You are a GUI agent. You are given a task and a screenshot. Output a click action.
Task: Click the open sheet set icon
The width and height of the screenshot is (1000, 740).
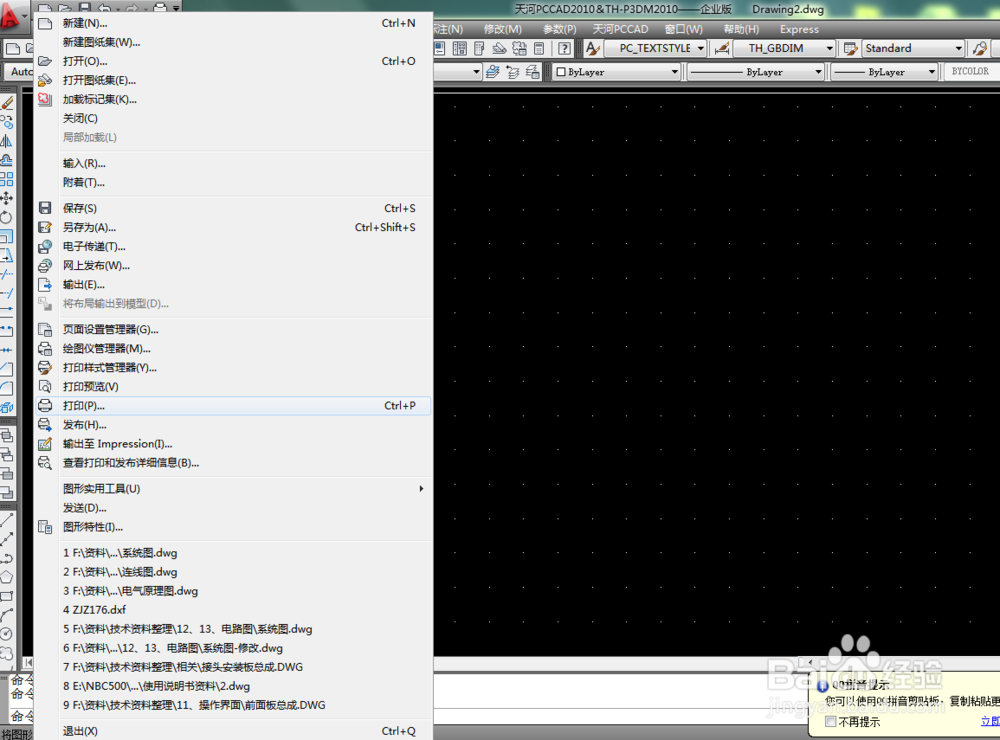(45, 80)
